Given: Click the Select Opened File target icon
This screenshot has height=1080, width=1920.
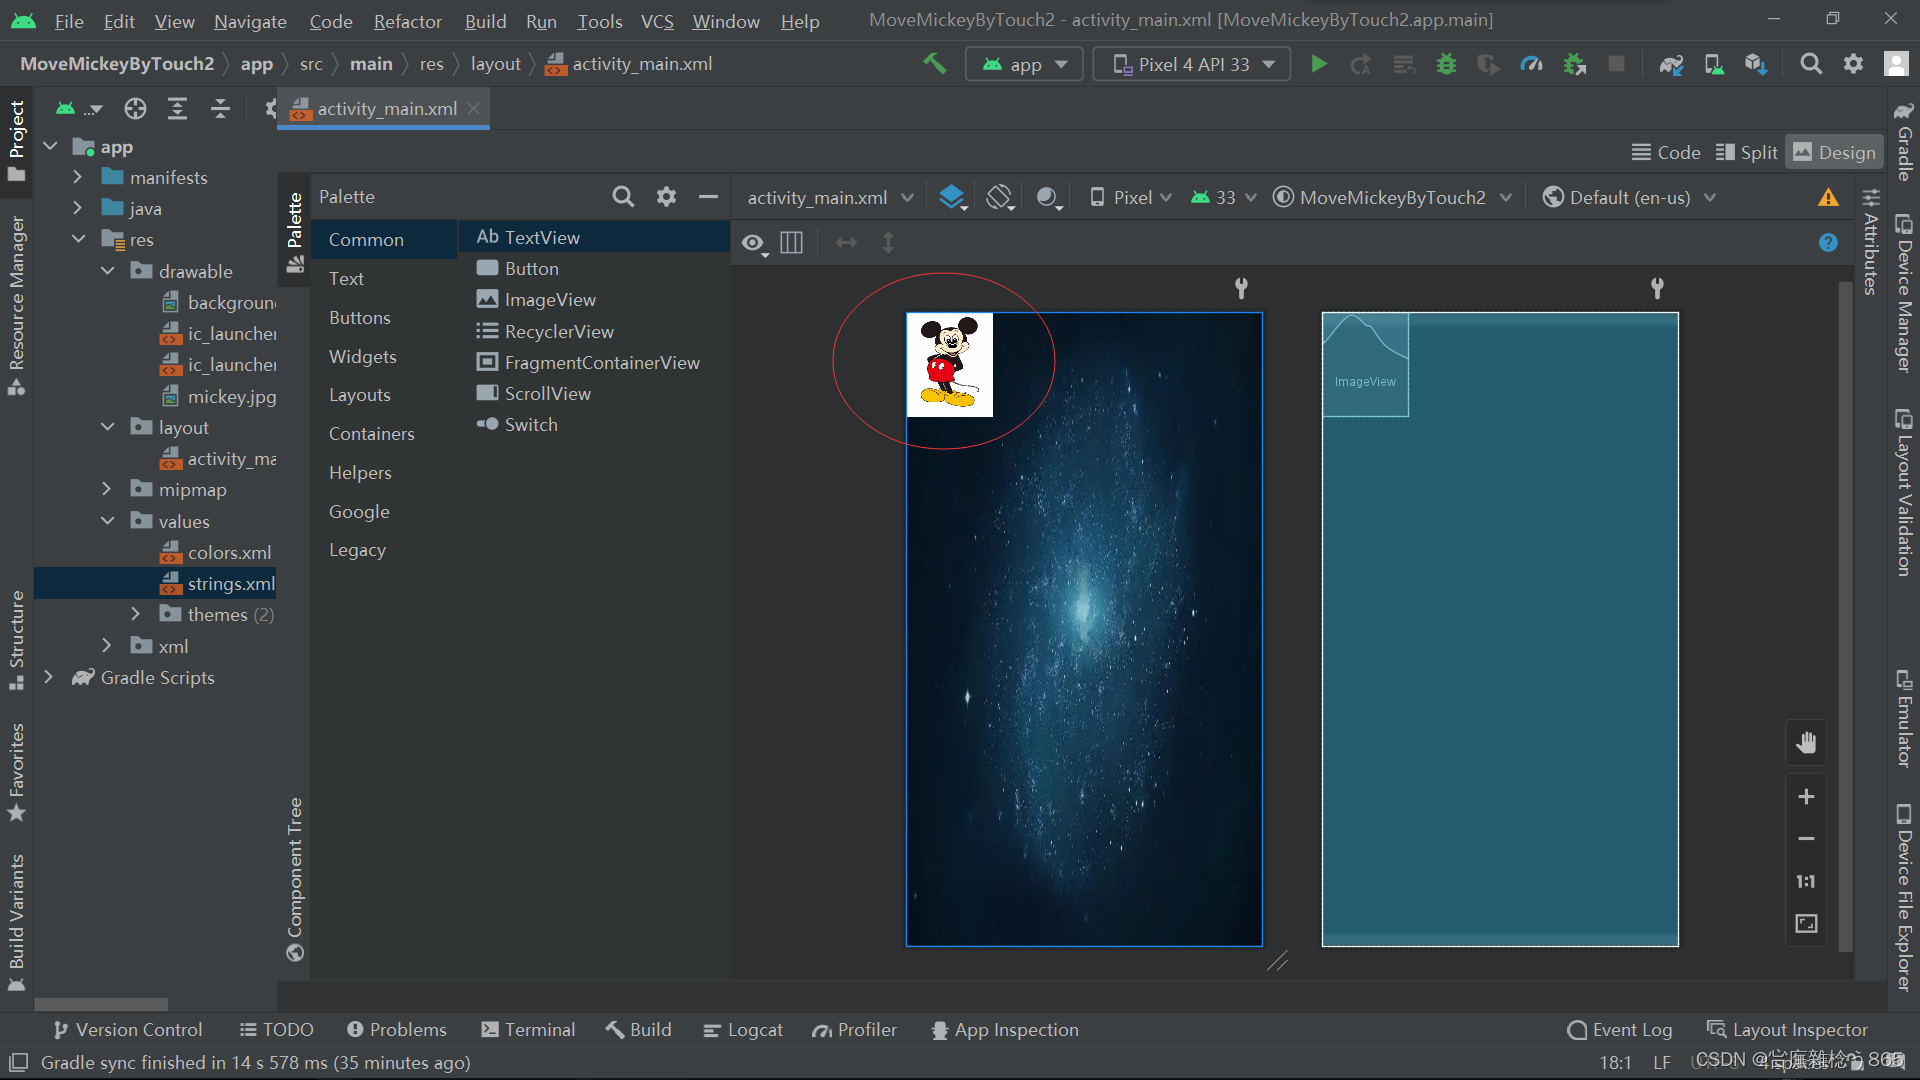Looking at the screenshot, I should 135,108.
